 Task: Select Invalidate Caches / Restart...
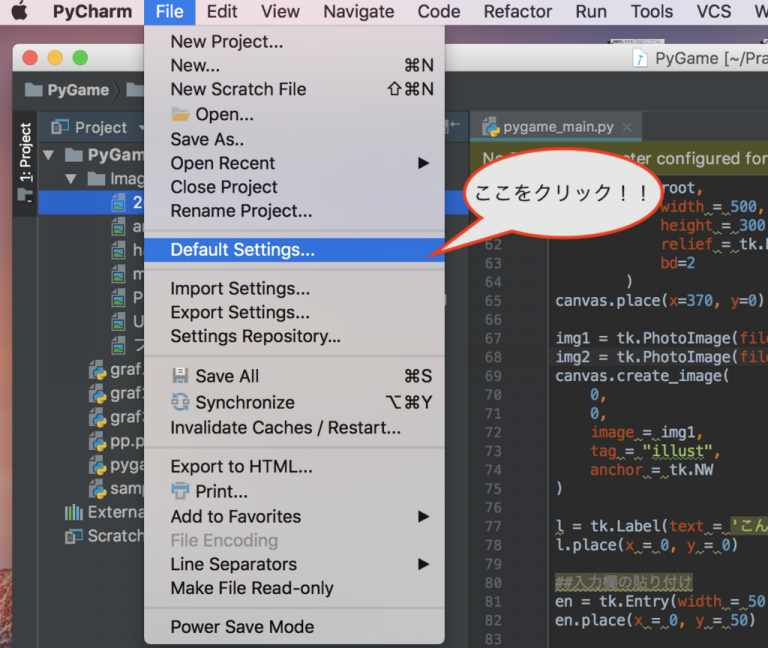click(294, 428)
